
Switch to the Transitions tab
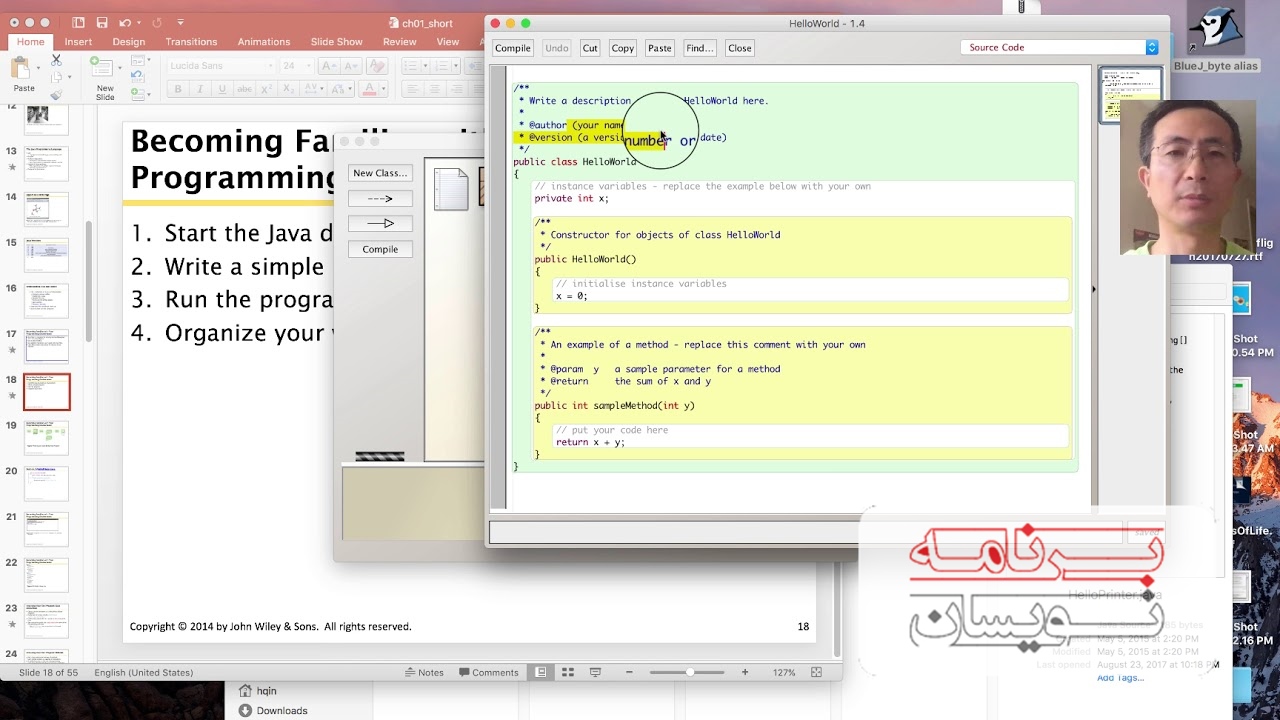pos(191,42)
